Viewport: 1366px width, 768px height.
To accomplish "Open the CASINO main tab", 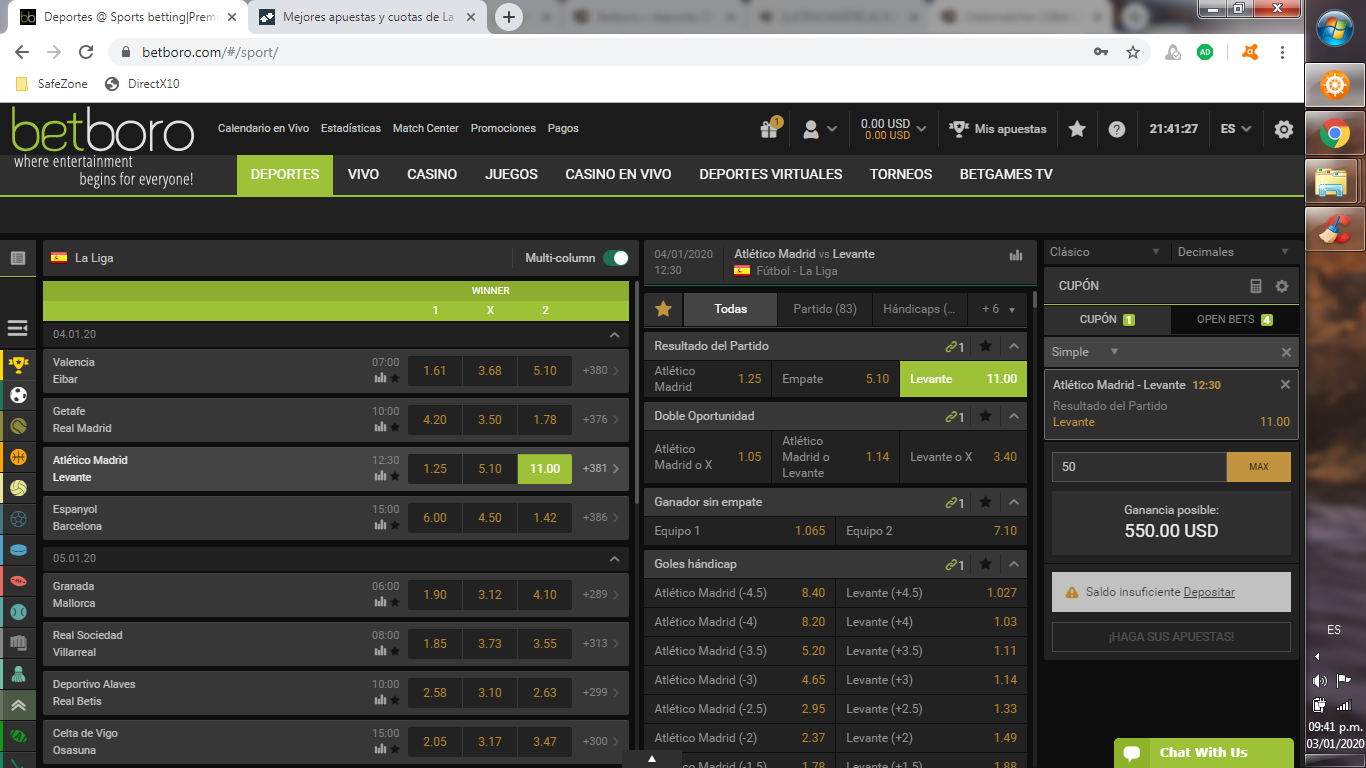I will [432, 174].
